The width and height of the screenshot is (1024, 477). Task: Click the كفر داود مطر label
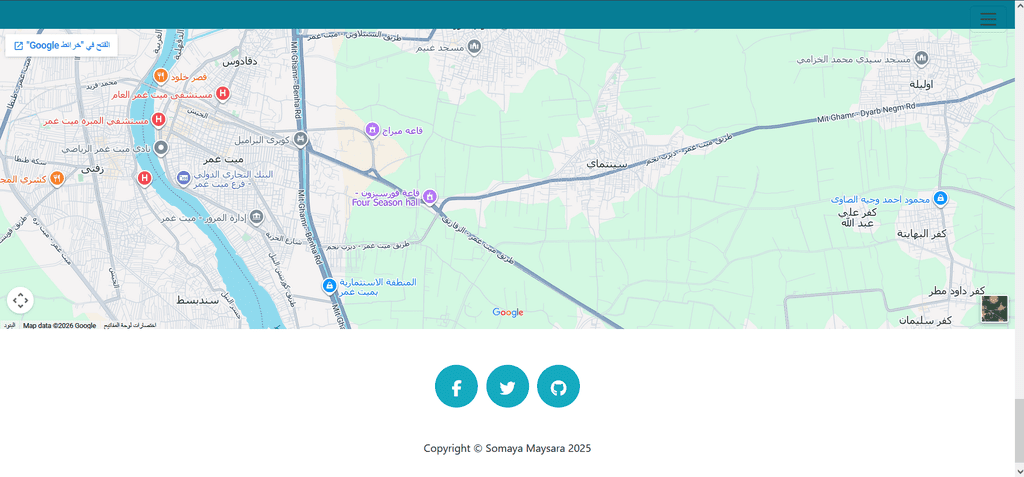957,291
